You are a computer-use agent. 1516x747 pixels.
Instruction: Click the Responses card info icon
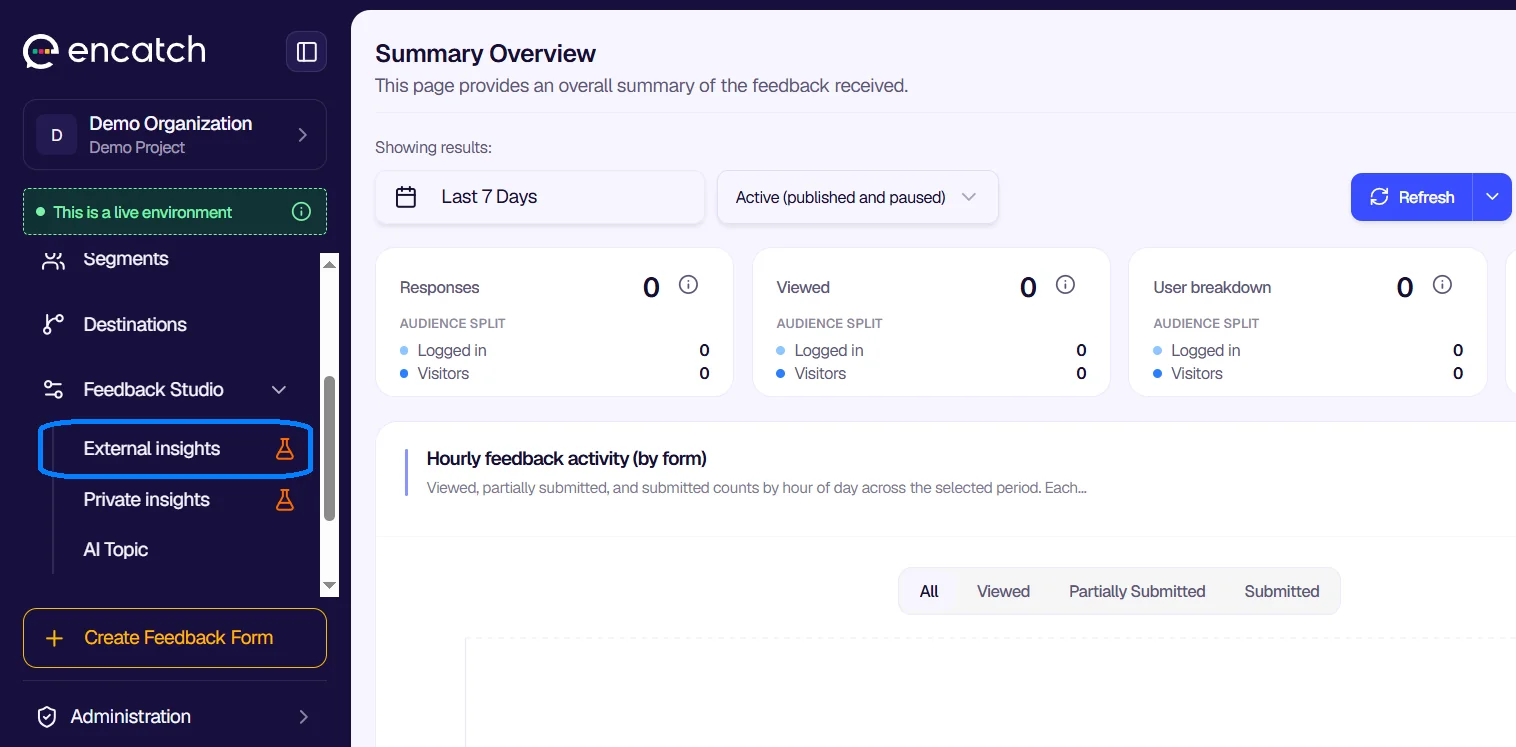[688, 285]
